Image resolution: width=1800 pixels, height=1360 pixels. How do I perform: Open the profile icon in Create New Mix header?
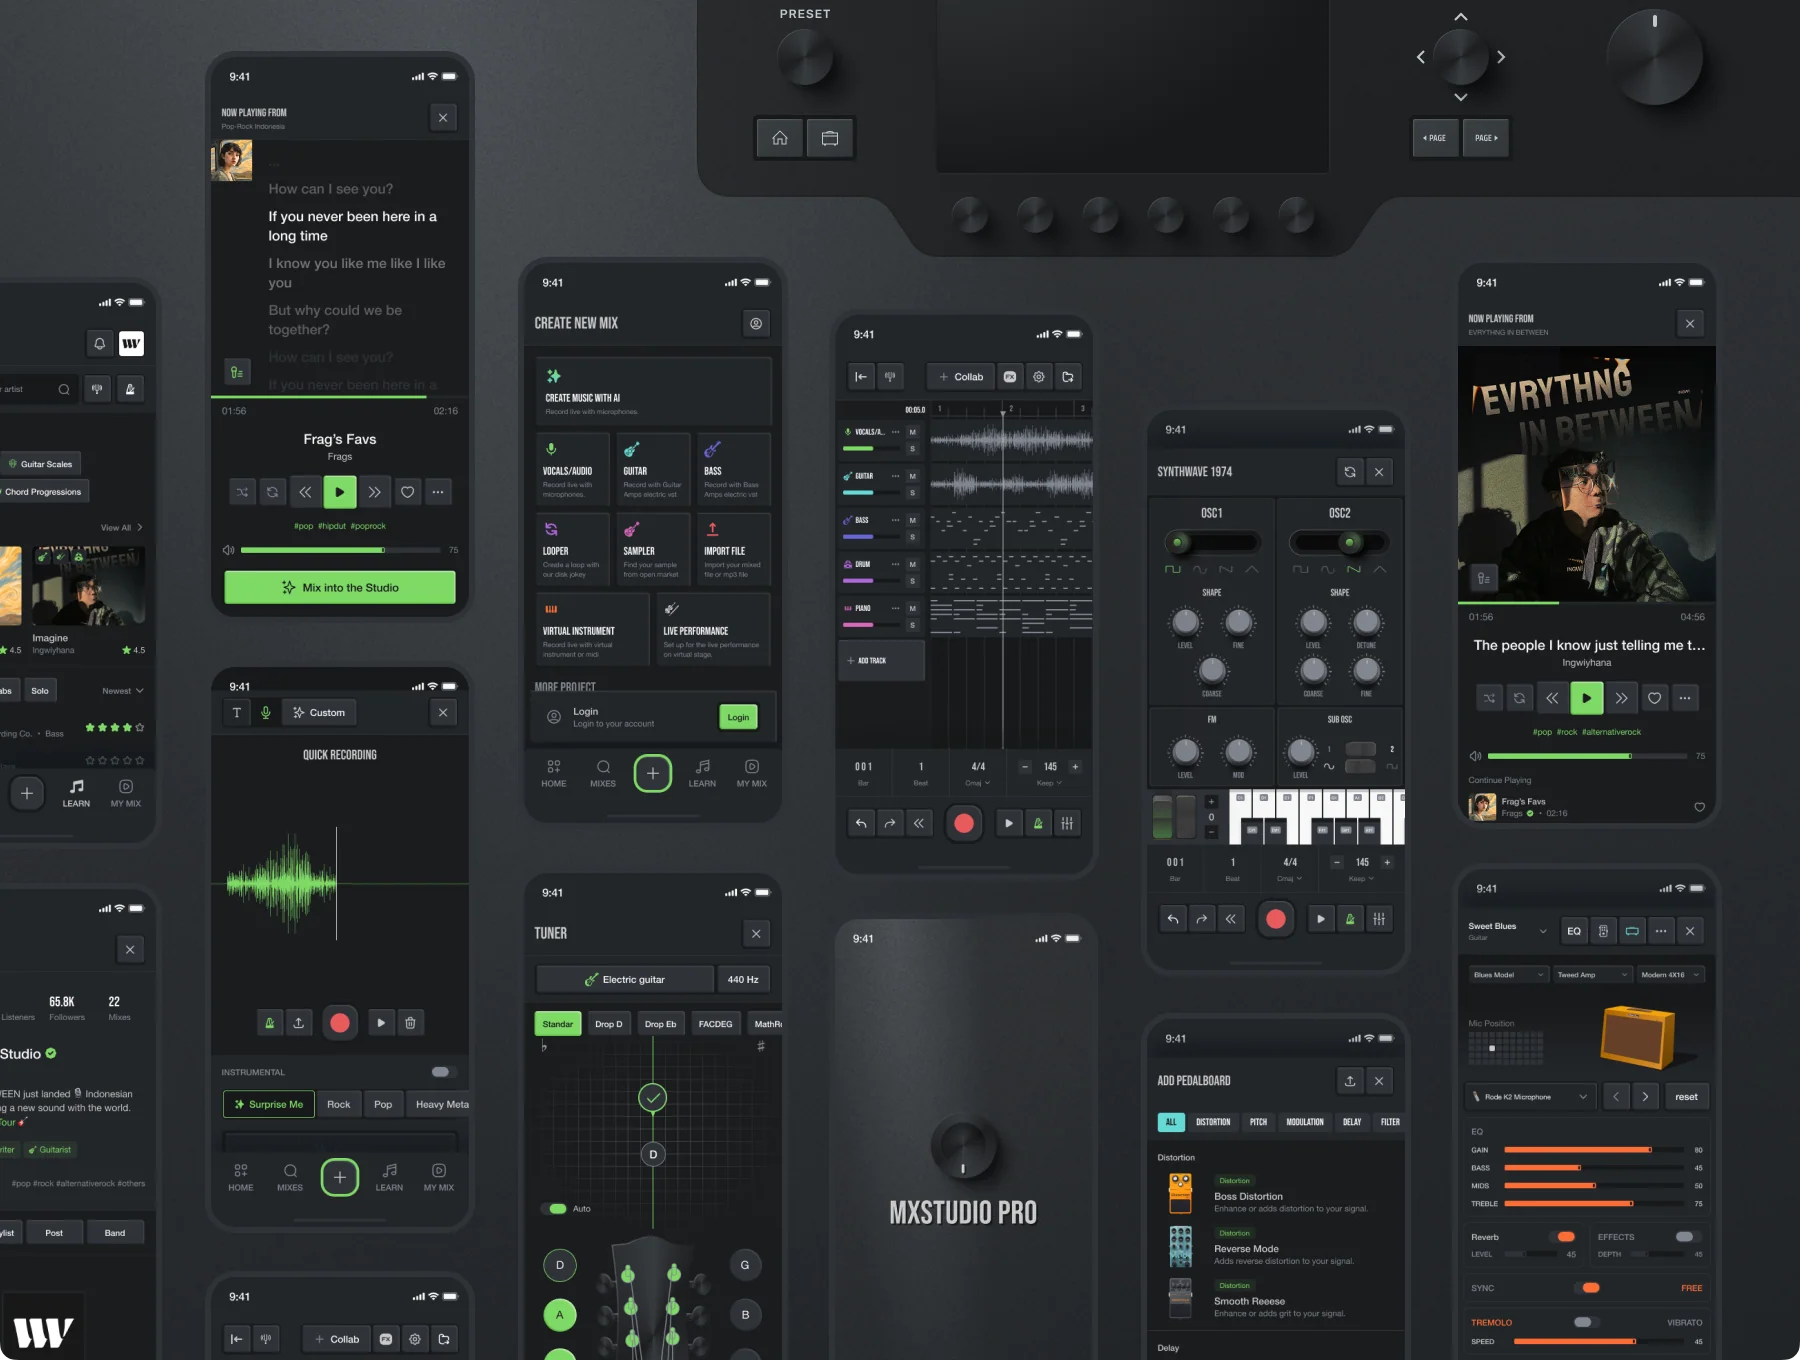756,323
